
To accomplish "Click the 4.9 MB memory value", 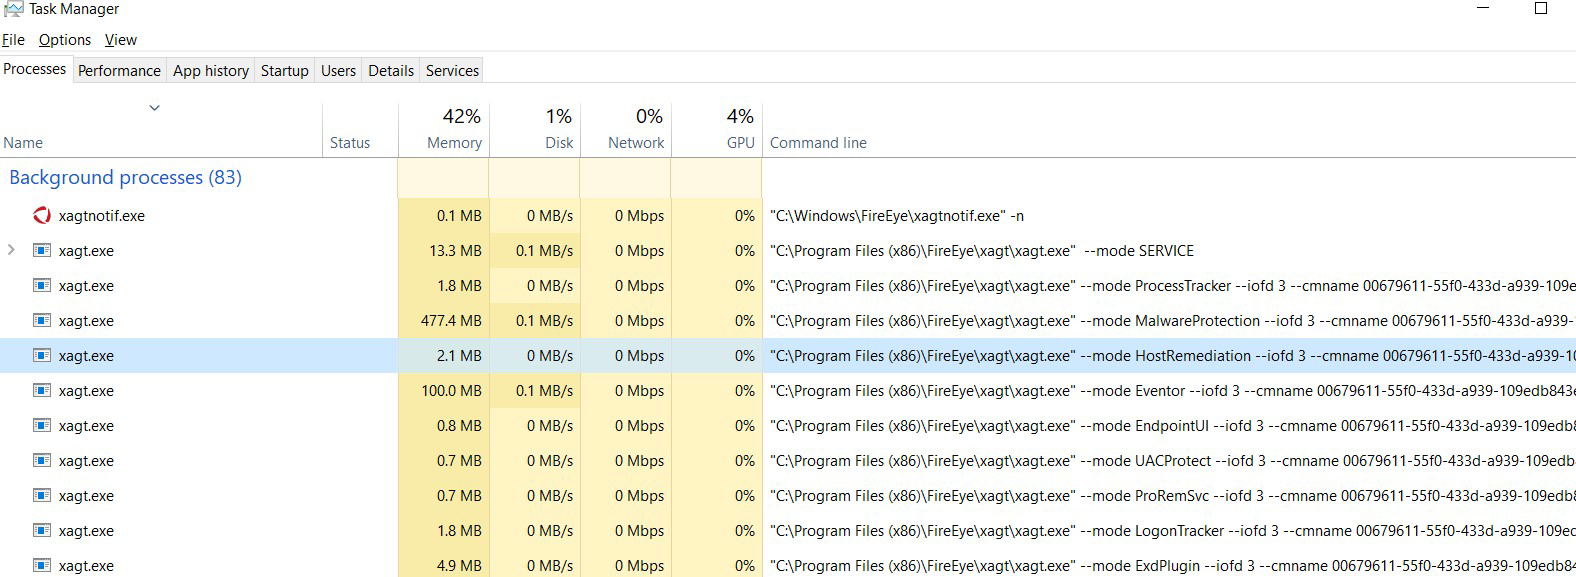I will 459,566.
